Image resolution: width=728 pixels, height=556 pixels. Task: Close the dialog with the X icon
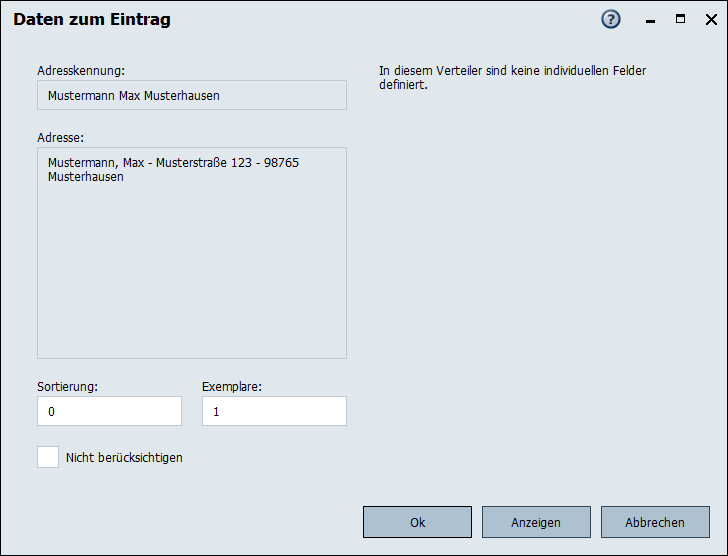pos(708,19)
